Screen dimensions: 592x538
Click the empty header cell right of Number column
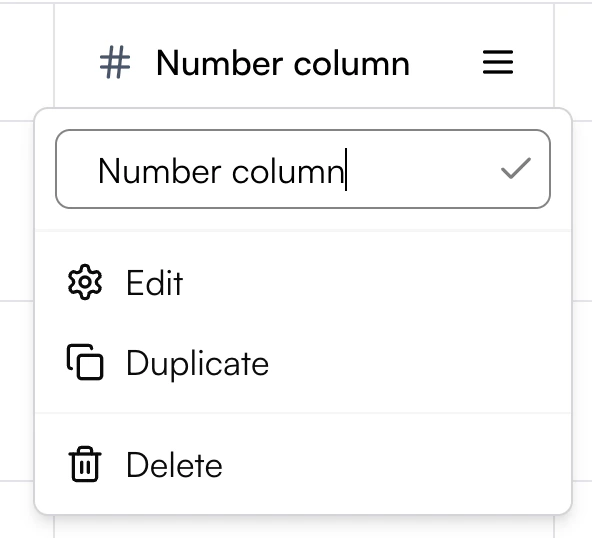coord(573,62)
